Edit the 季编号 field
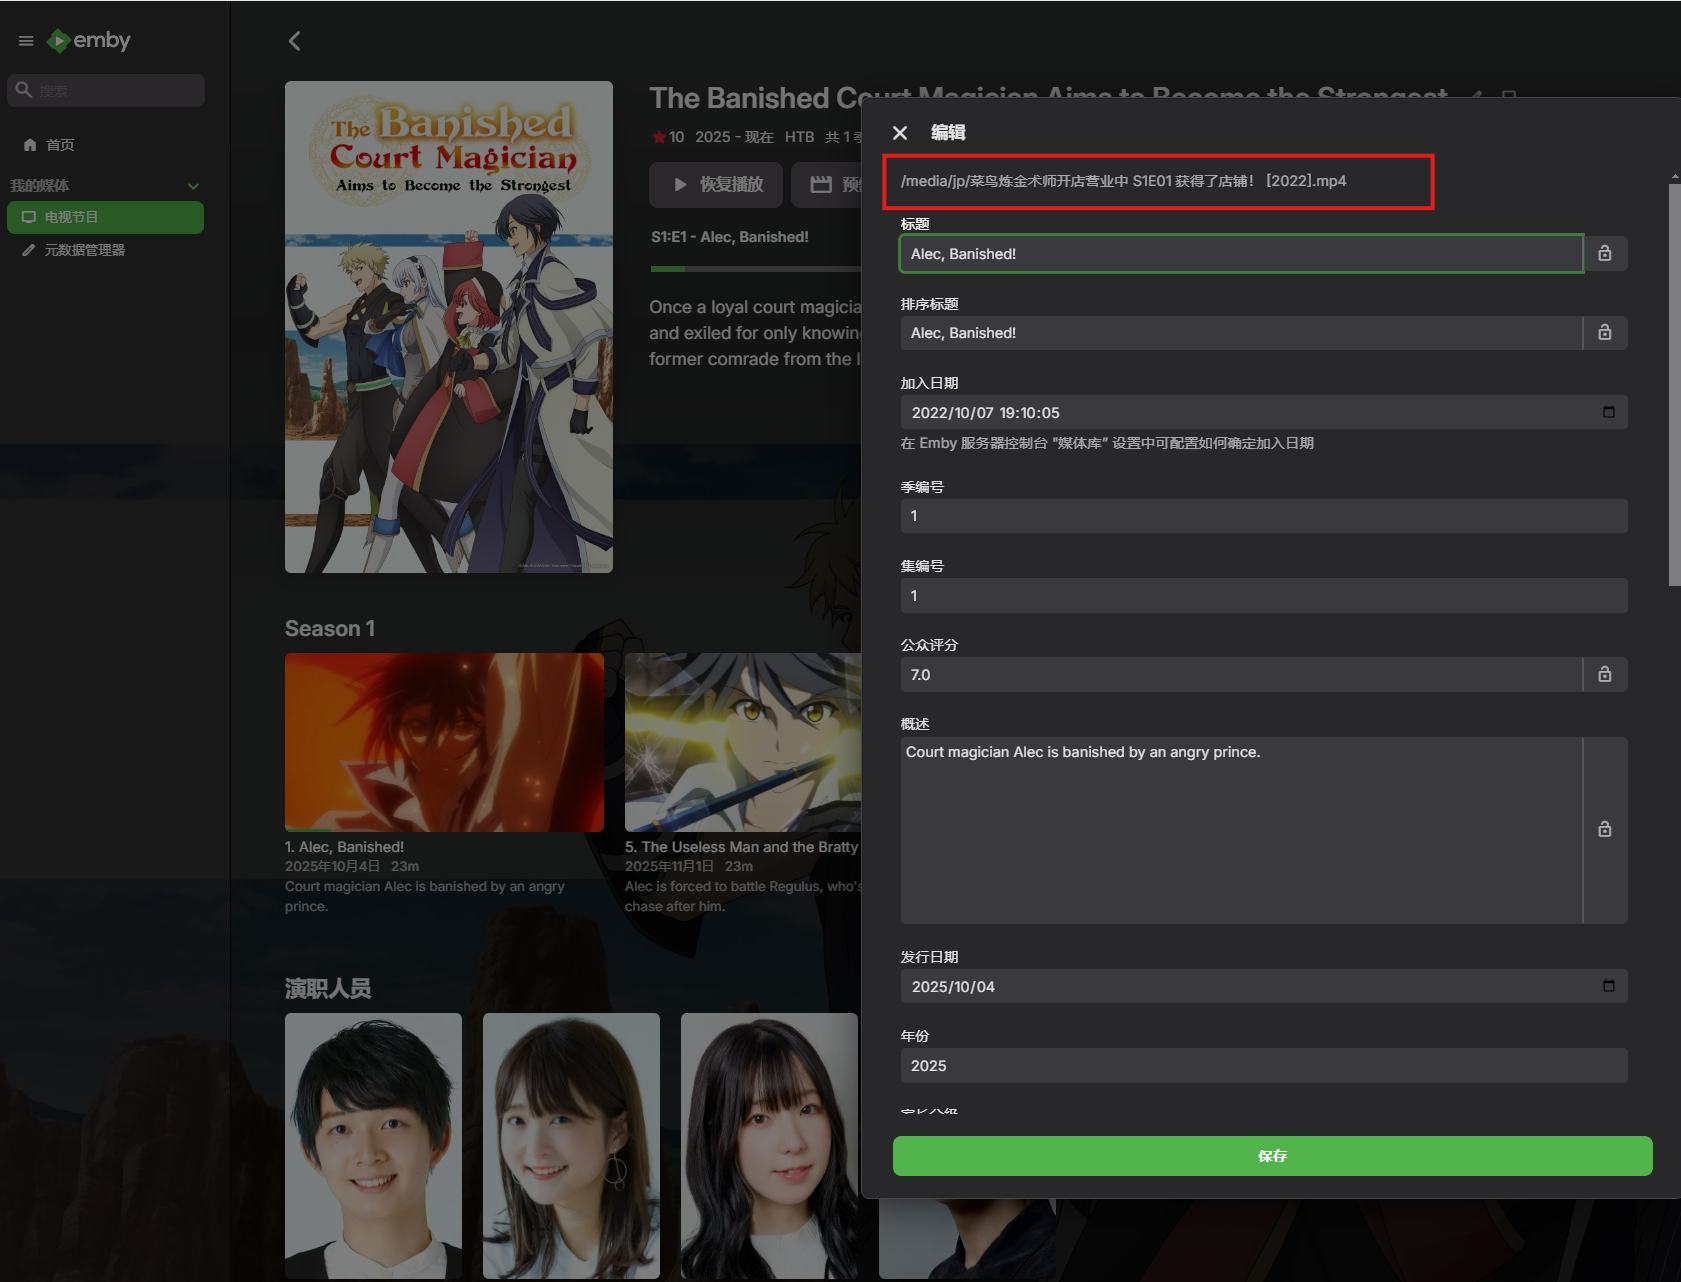The height and width of the screenshot is (1282, 1681). pyautogui.click(x=1264, y=516)
